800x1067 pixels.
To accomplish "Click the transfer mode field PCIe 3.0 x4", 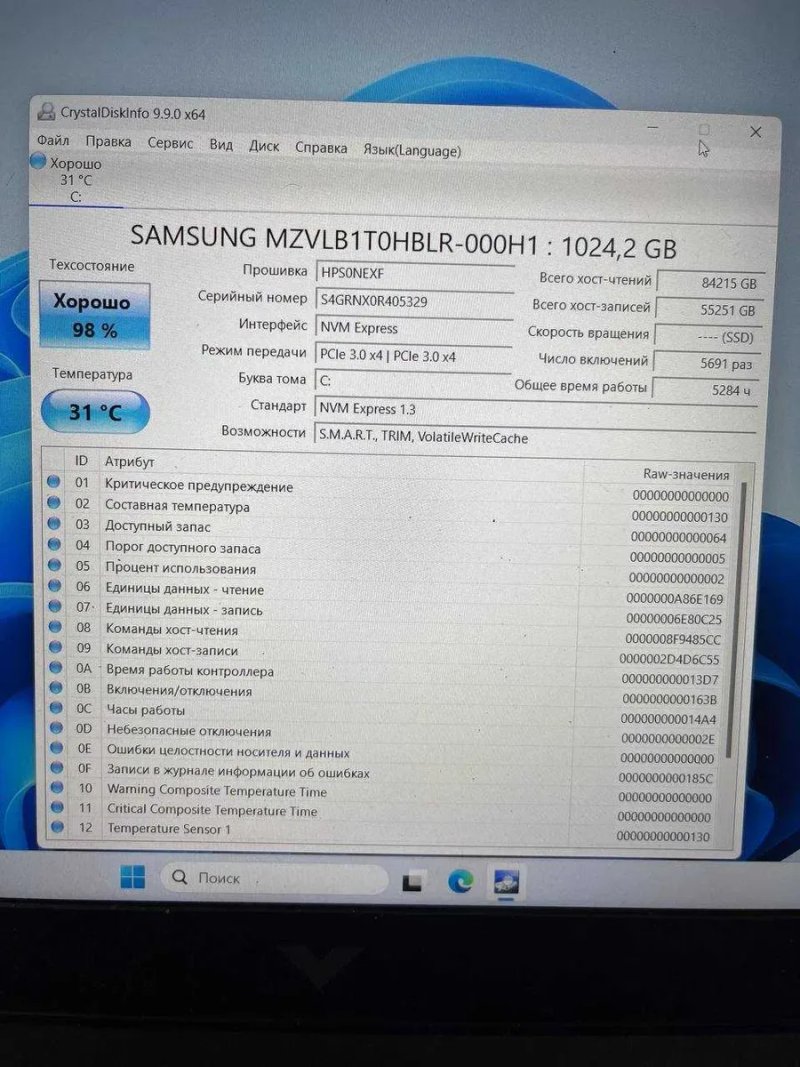I will 413,355.
